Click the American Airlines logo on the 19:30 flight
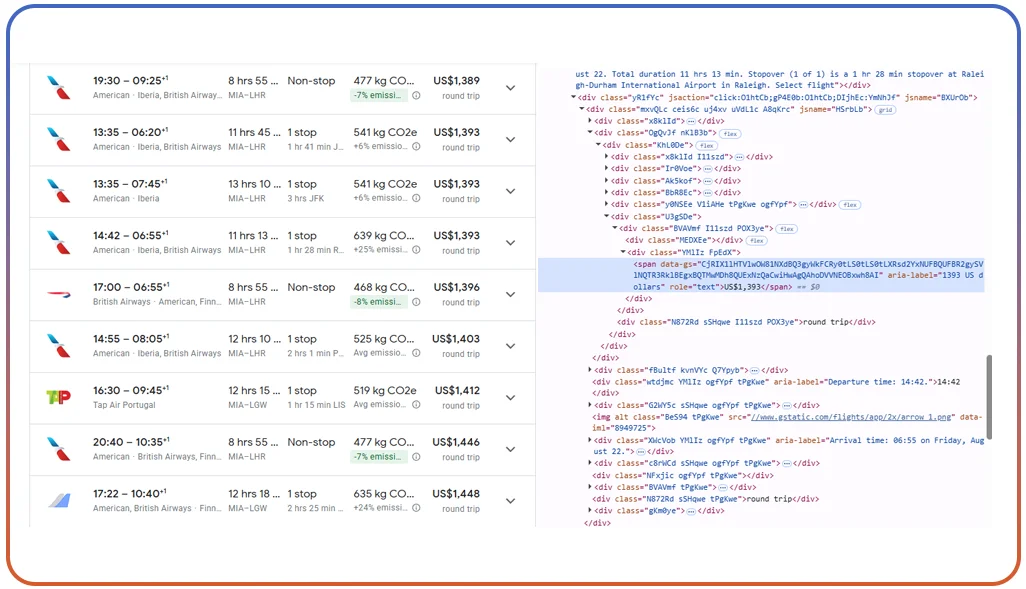 (x=58, y=88)
